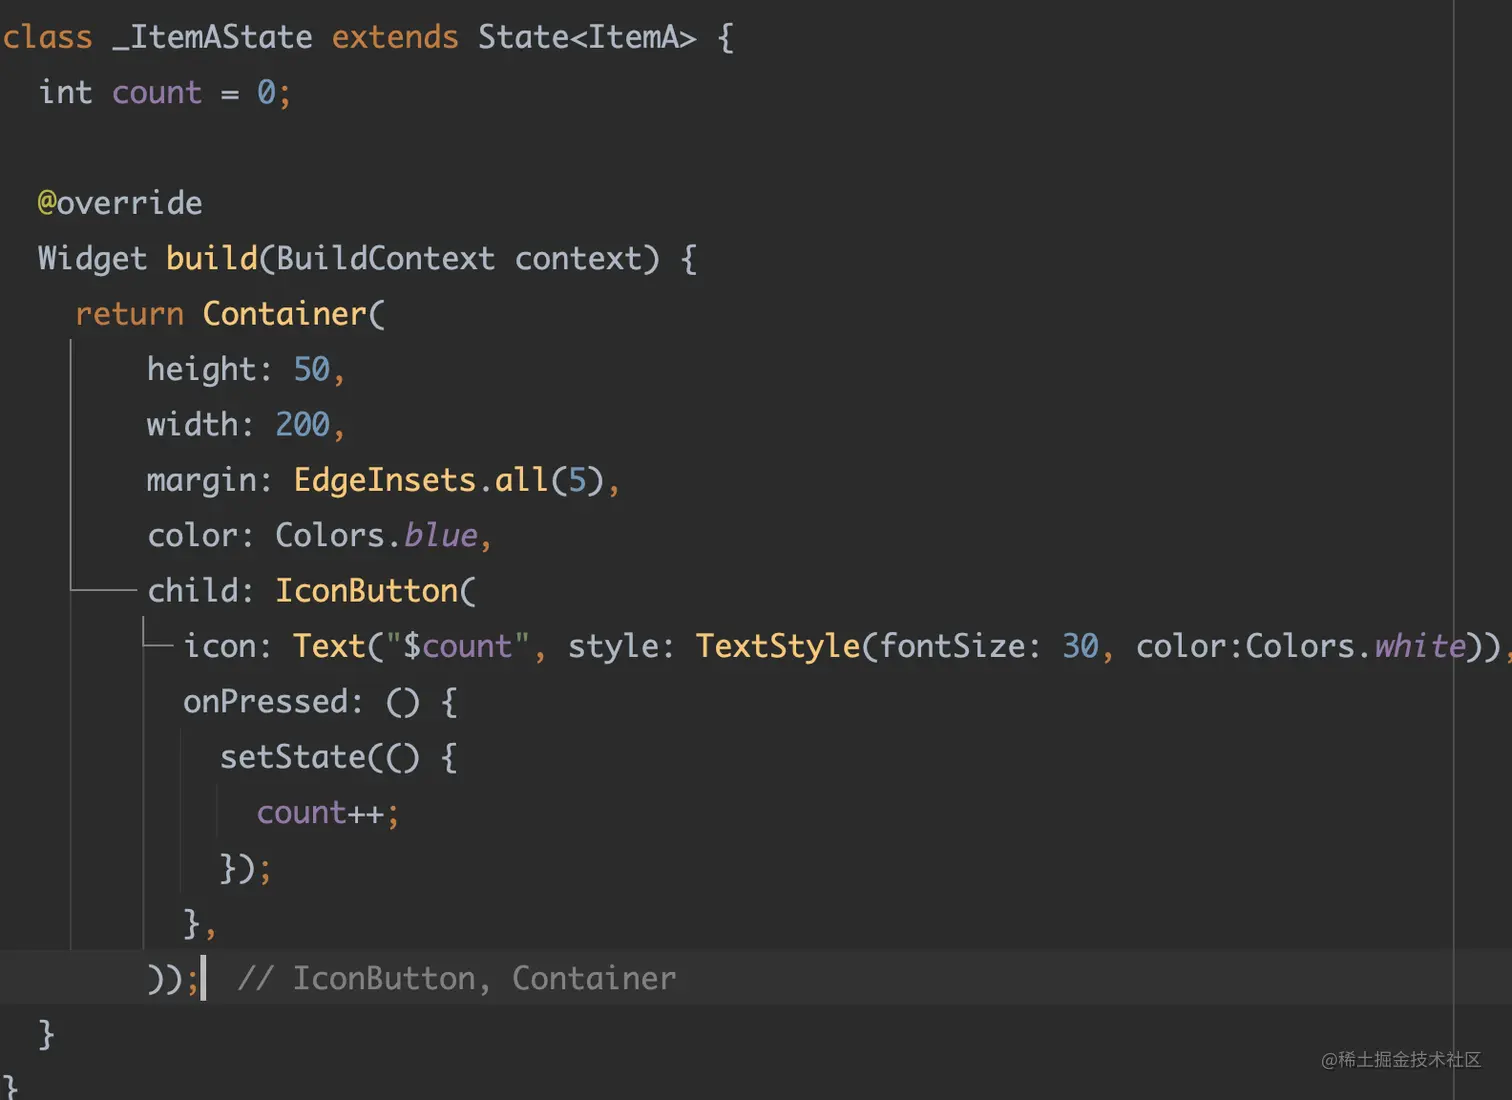Image resolution: width=1512 pixels, height=1100 pixels.
Task: Click the 'extends' keyword
Action: pyautogui.click(x=395, y=37)
